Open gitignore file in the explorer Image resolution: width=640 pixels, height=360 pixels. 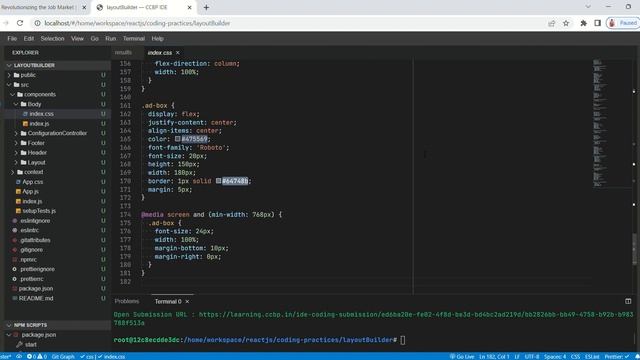31,250
